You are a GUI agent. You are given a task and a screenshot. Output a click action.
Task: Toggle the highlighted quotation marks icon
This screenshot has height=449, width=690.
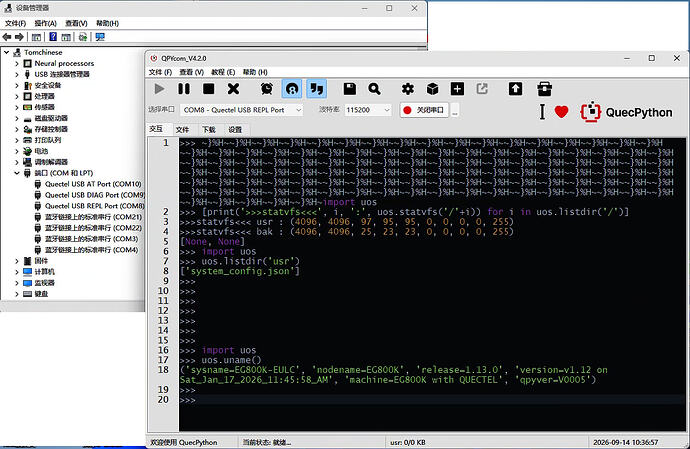[x=316, y=89]
